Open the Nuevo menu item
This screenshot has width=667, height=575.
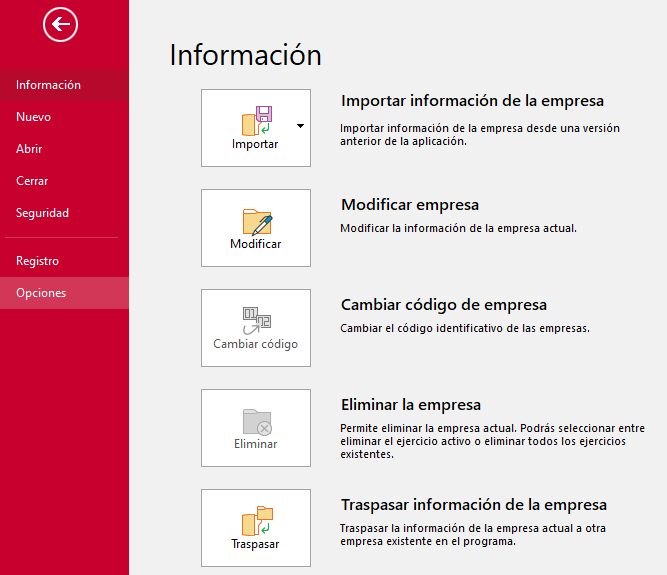[33, 117]
